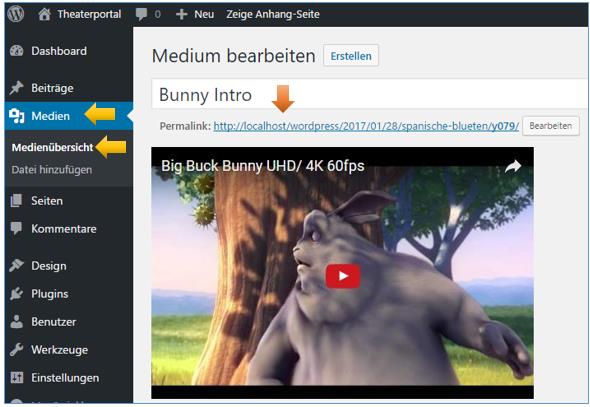Play the Big Buck Bunny video

[x=342, y=276]
